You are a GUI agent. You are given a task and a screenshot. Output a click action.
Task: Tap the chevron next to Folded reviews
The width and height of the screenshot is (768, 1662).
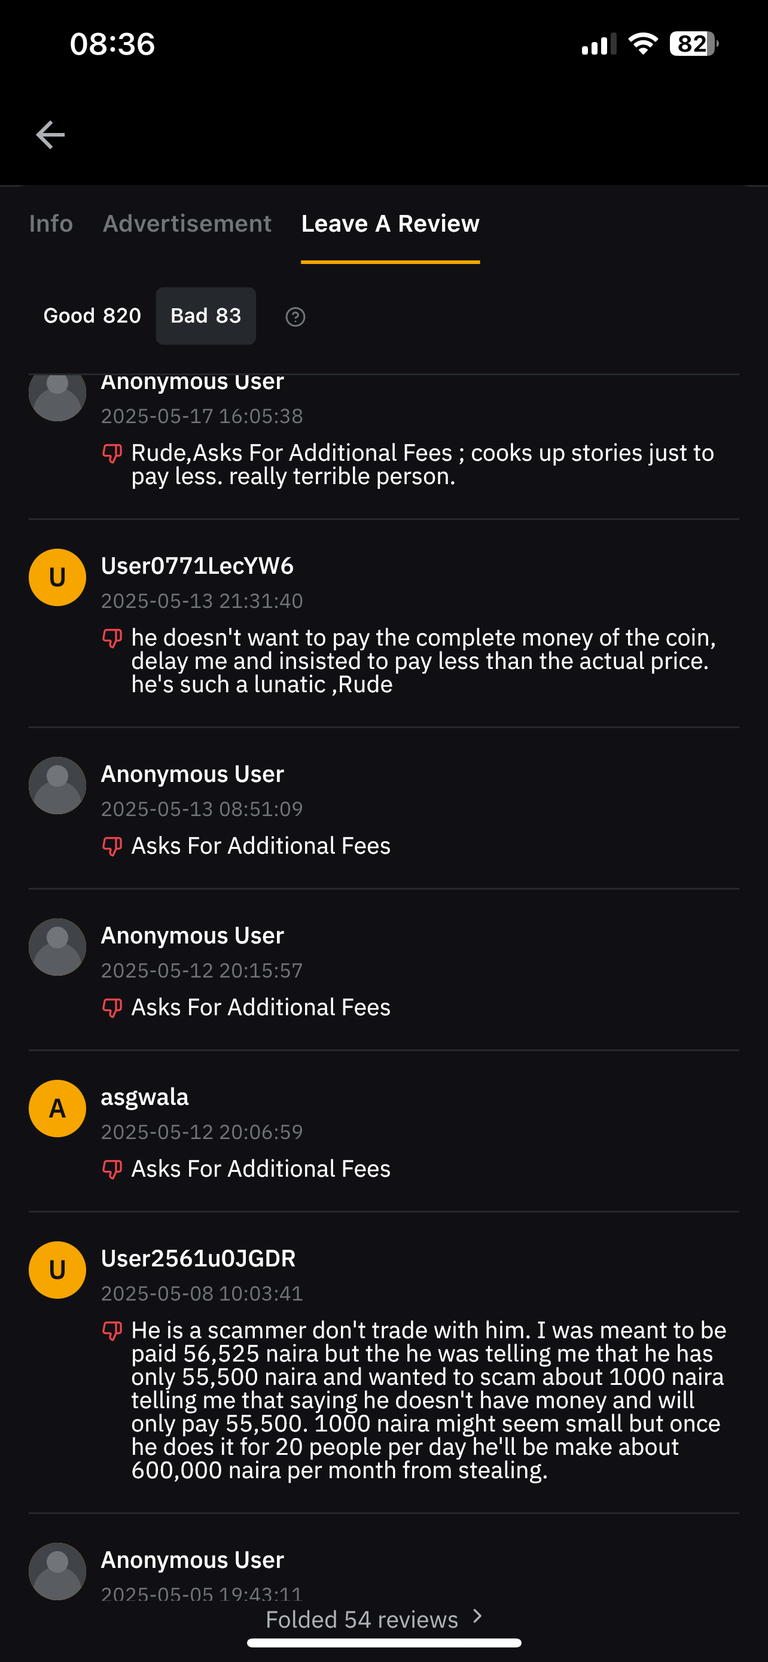(477, 1616)
